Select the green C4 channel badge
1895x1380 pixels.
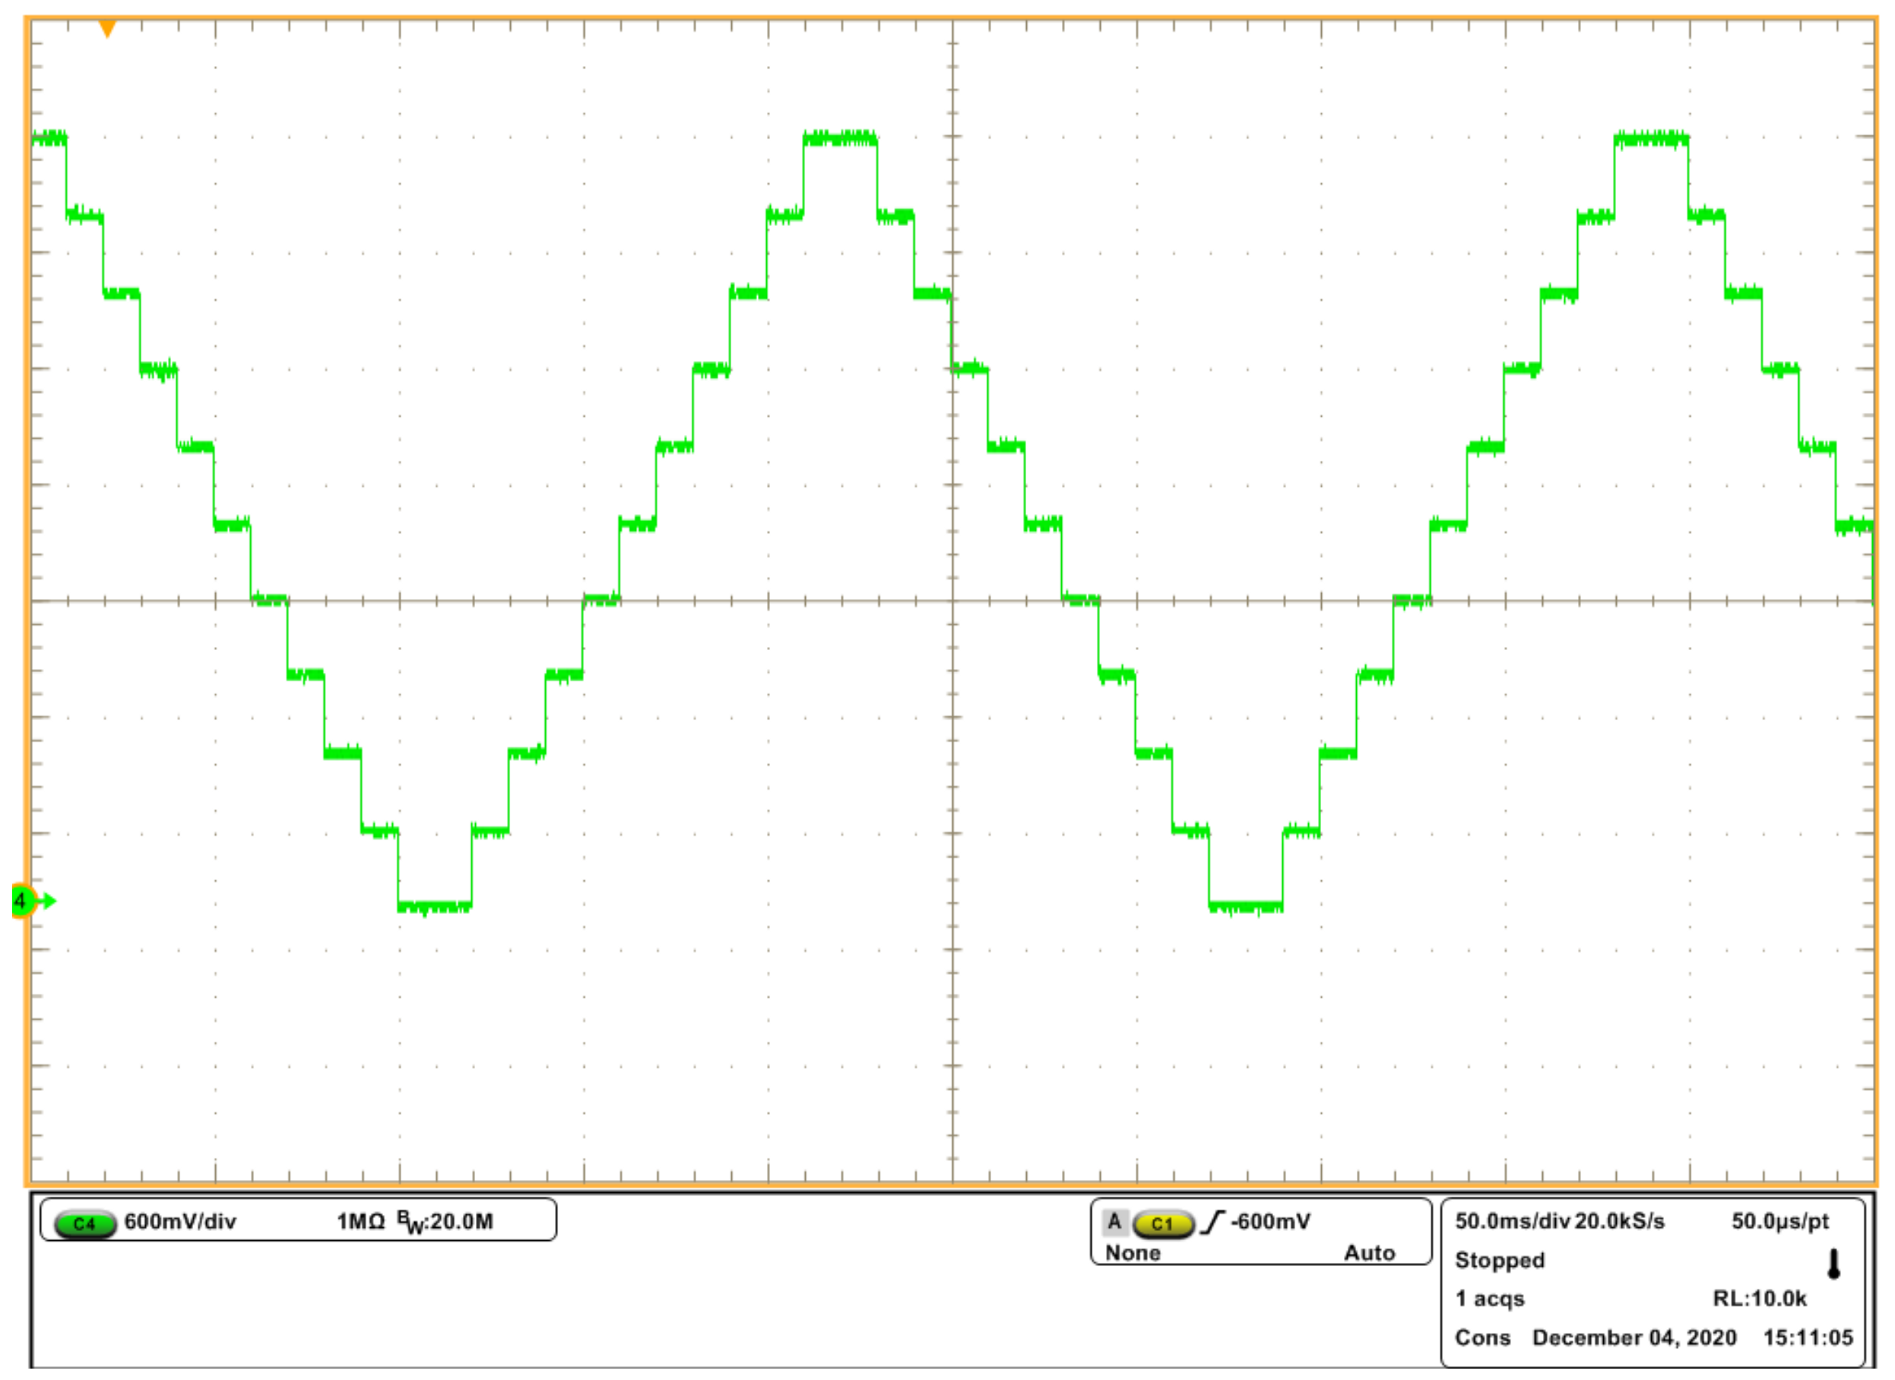(x=85, y=1223)
